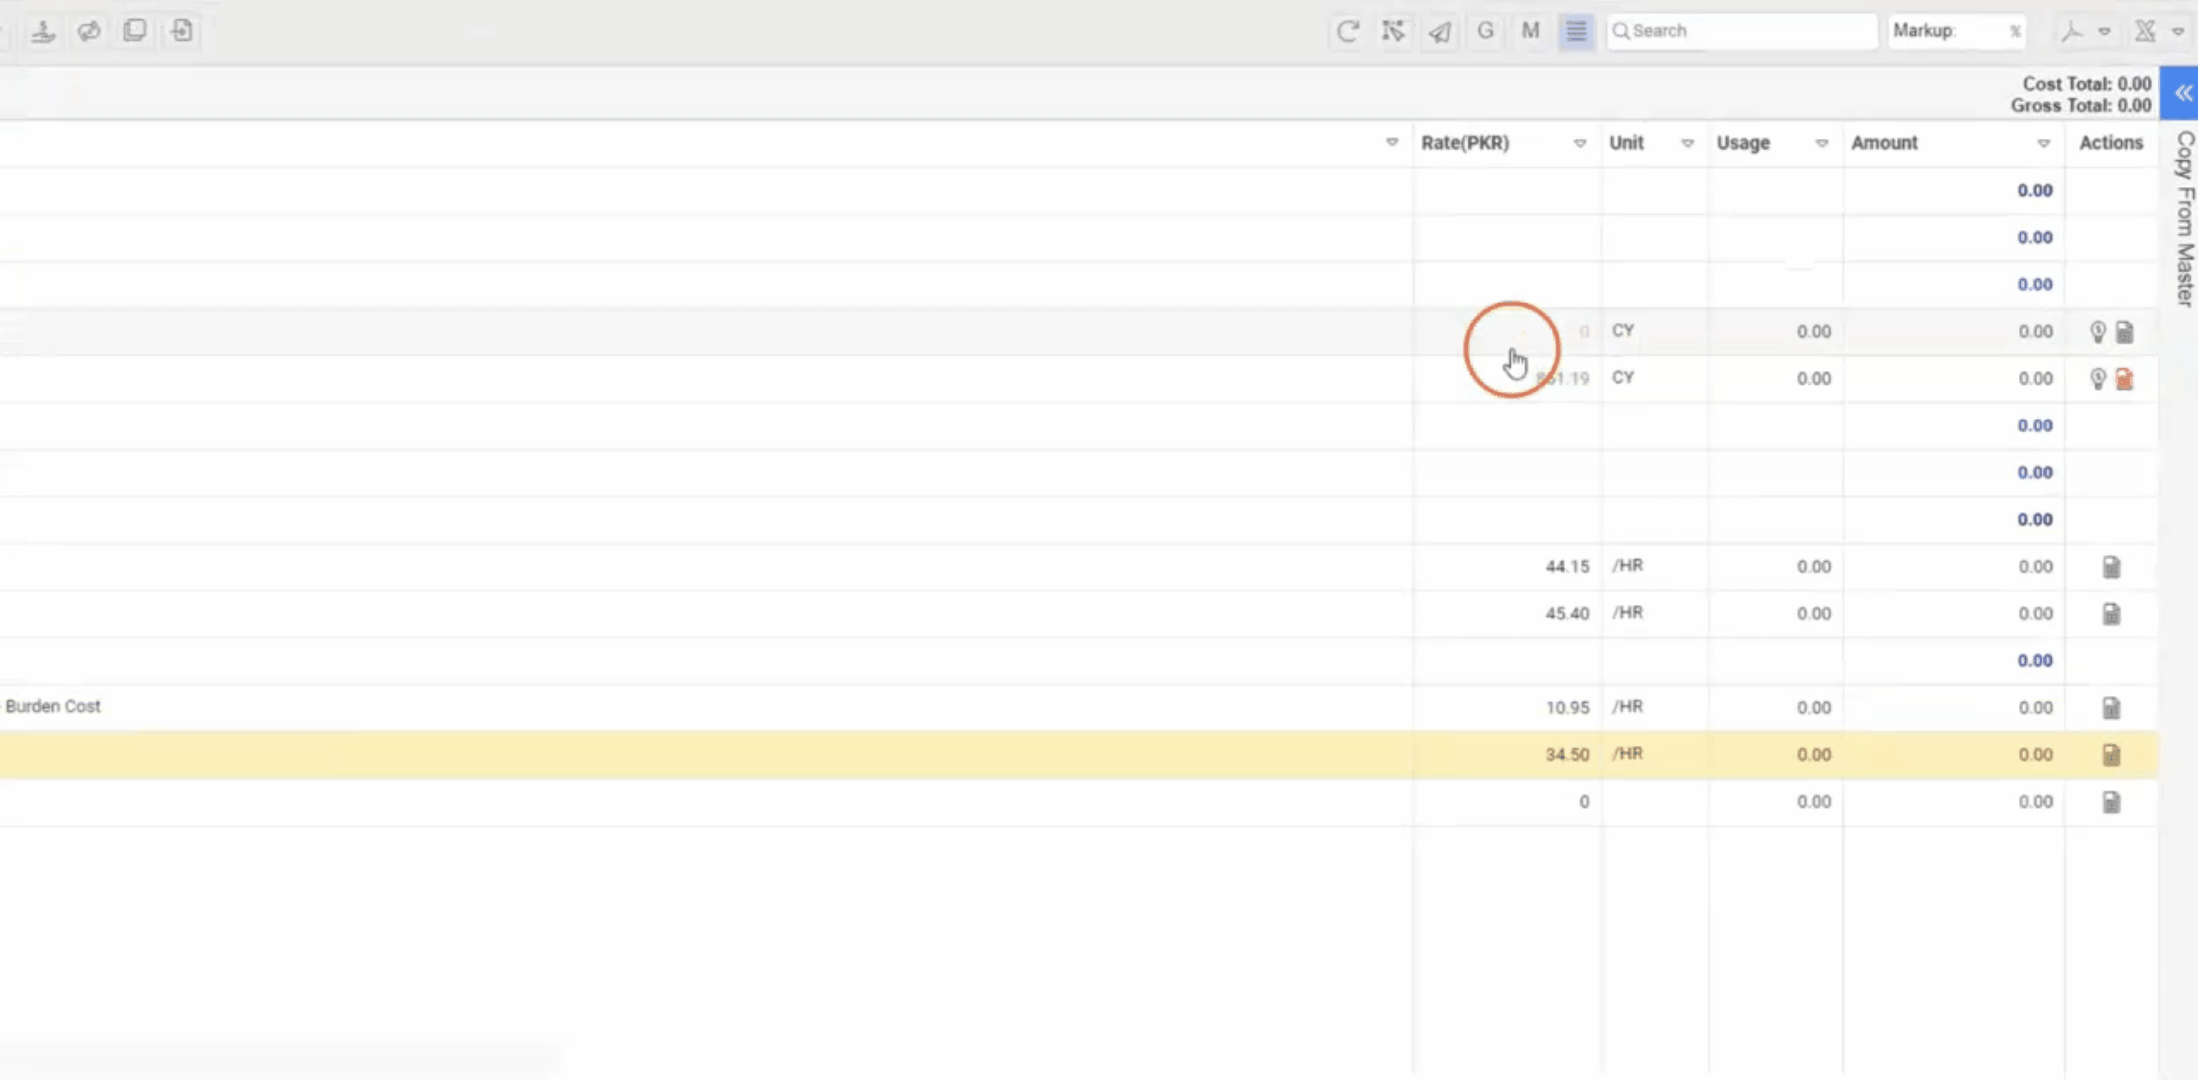Open the PDF export dropdown arrow
2198x1080 pixels.
2105,31
